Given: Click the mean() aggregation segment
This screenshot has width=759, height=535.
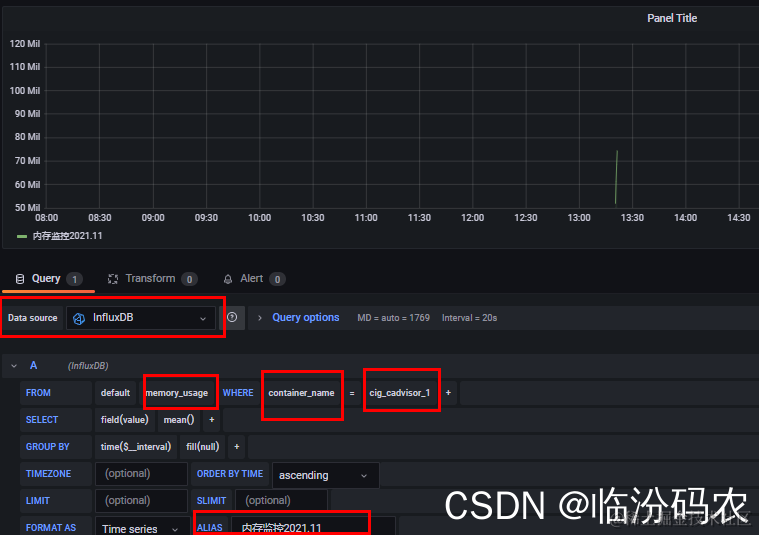Looking at the screenshot, I should [179, 420].
